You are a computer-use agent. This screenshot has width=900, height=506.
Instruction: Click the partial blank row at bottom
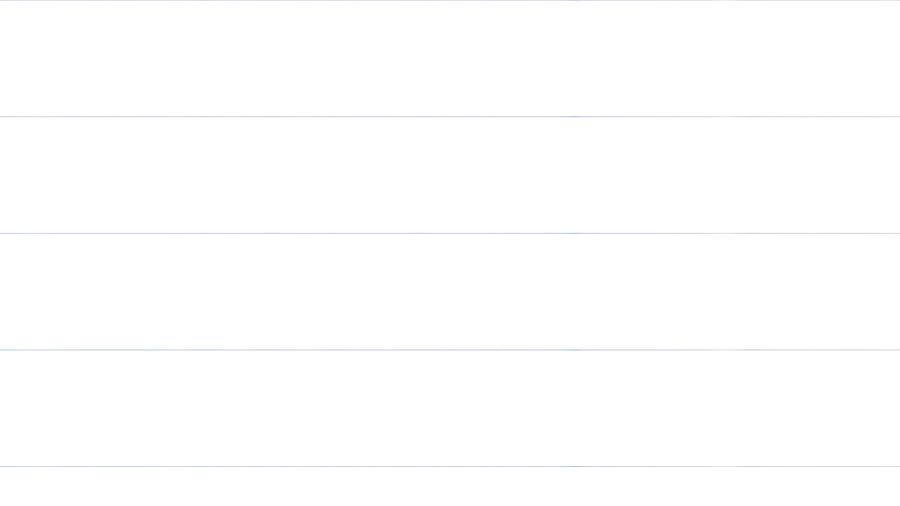coord(450,487)
